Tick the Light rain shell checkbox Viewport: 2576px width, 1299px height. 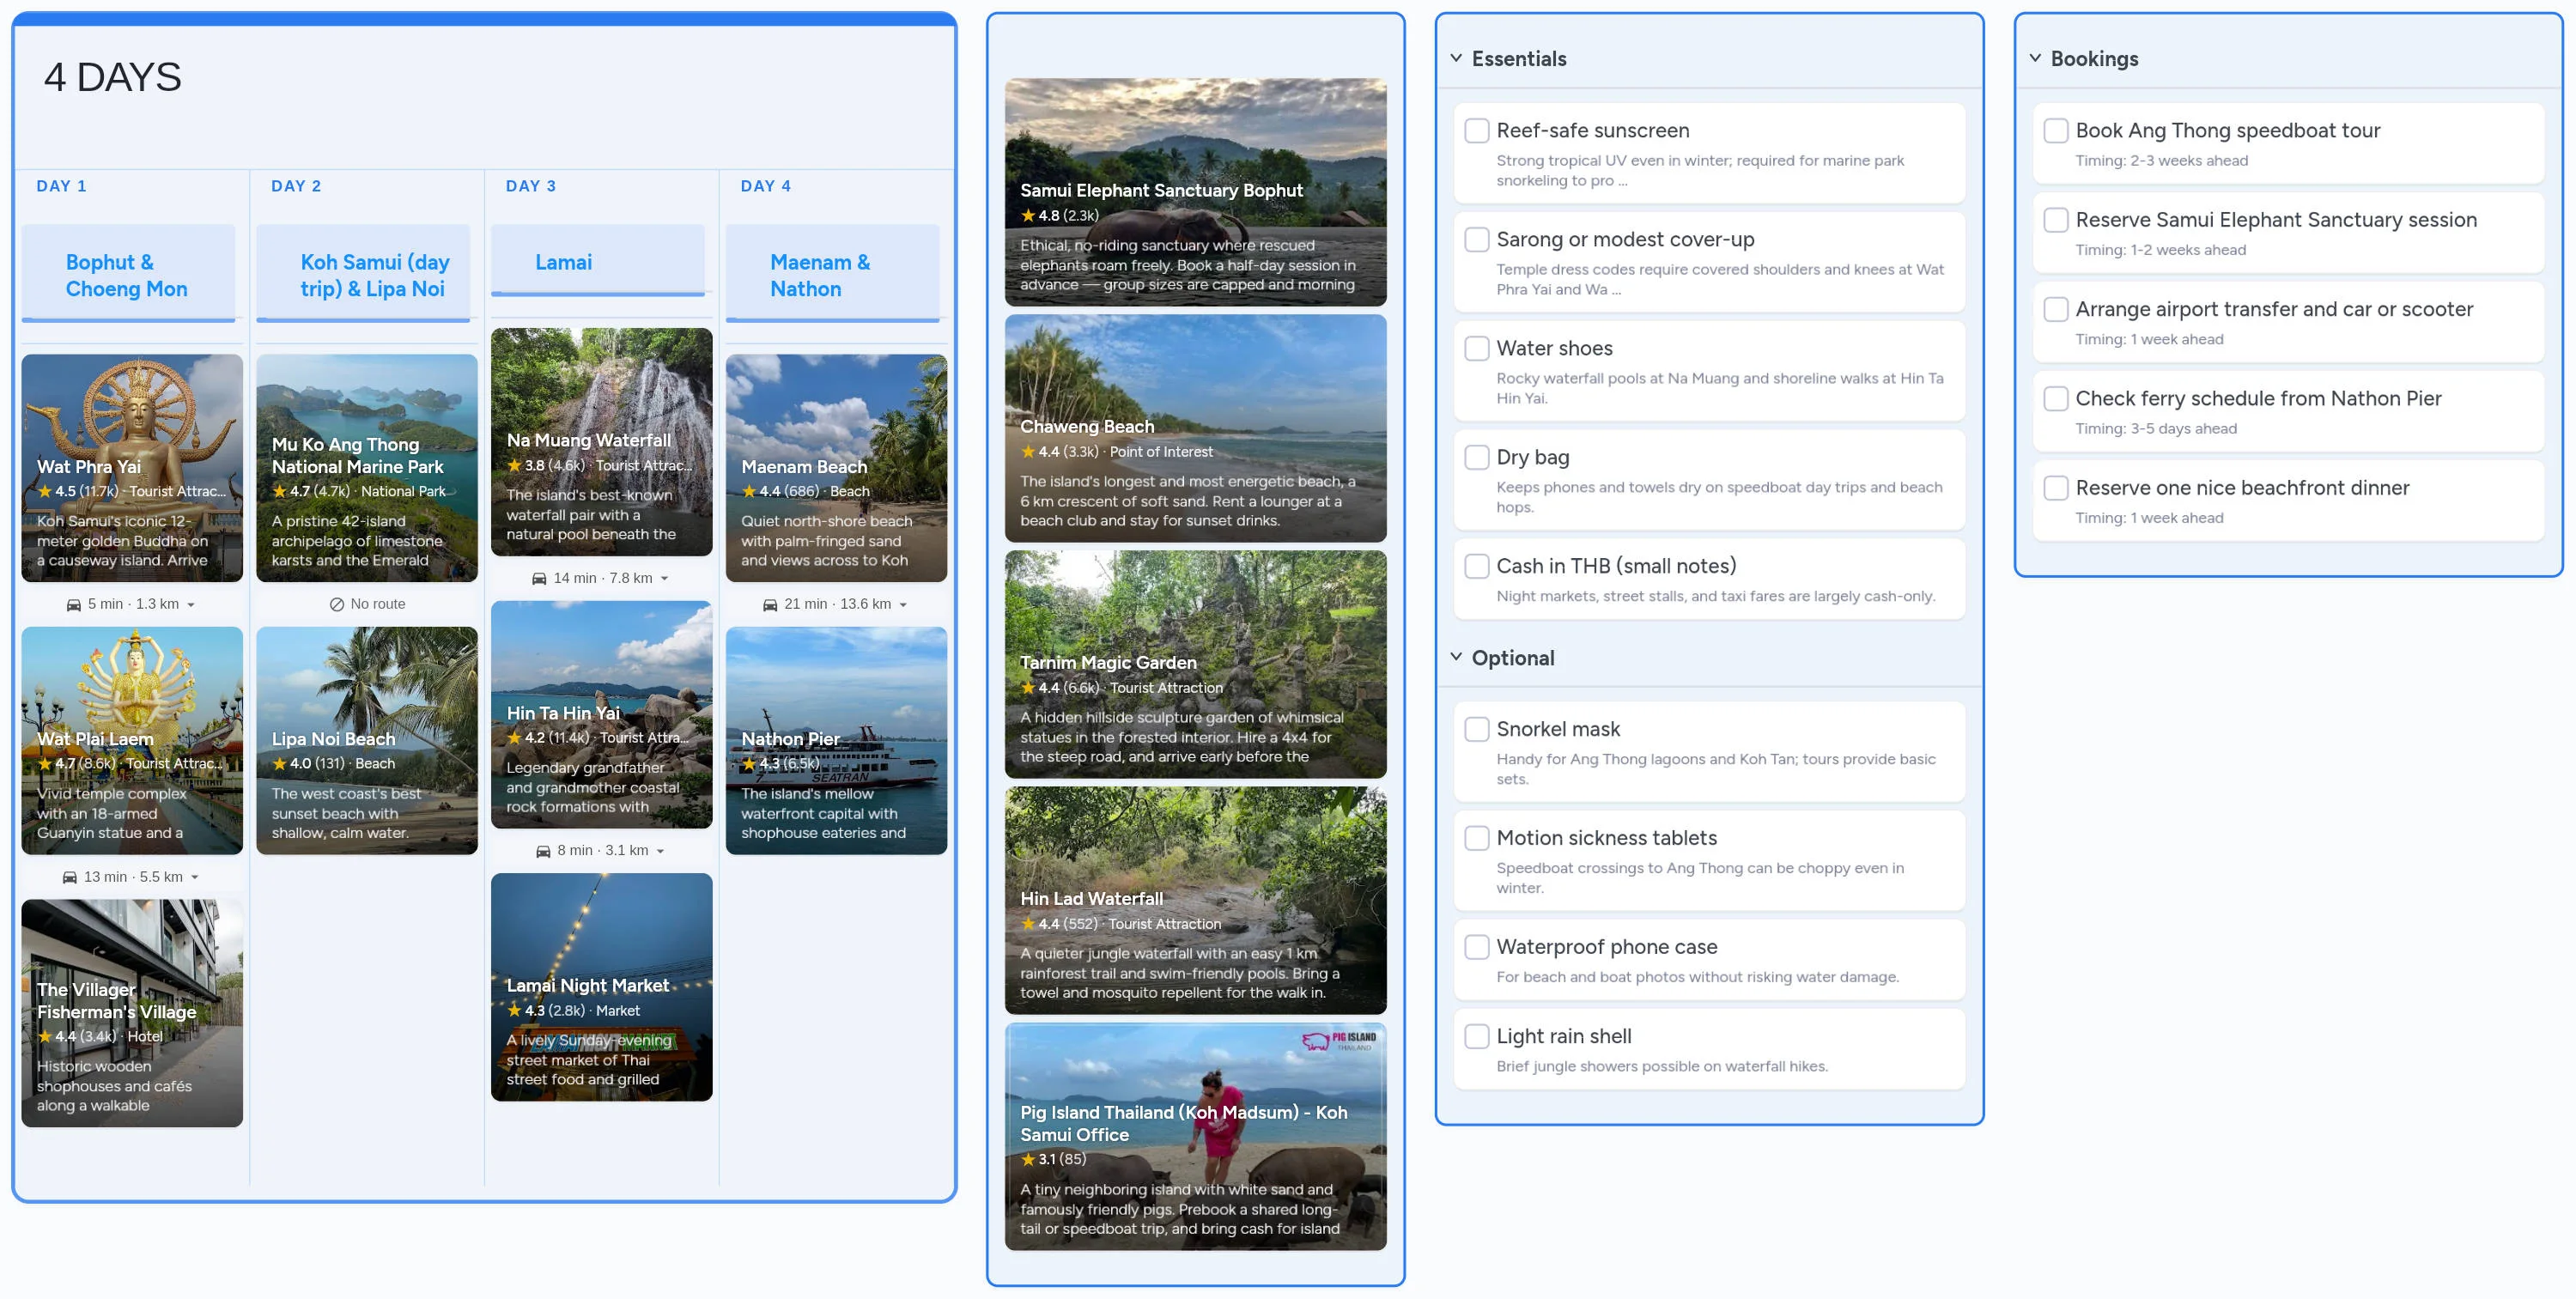tap(1477, 1037)
